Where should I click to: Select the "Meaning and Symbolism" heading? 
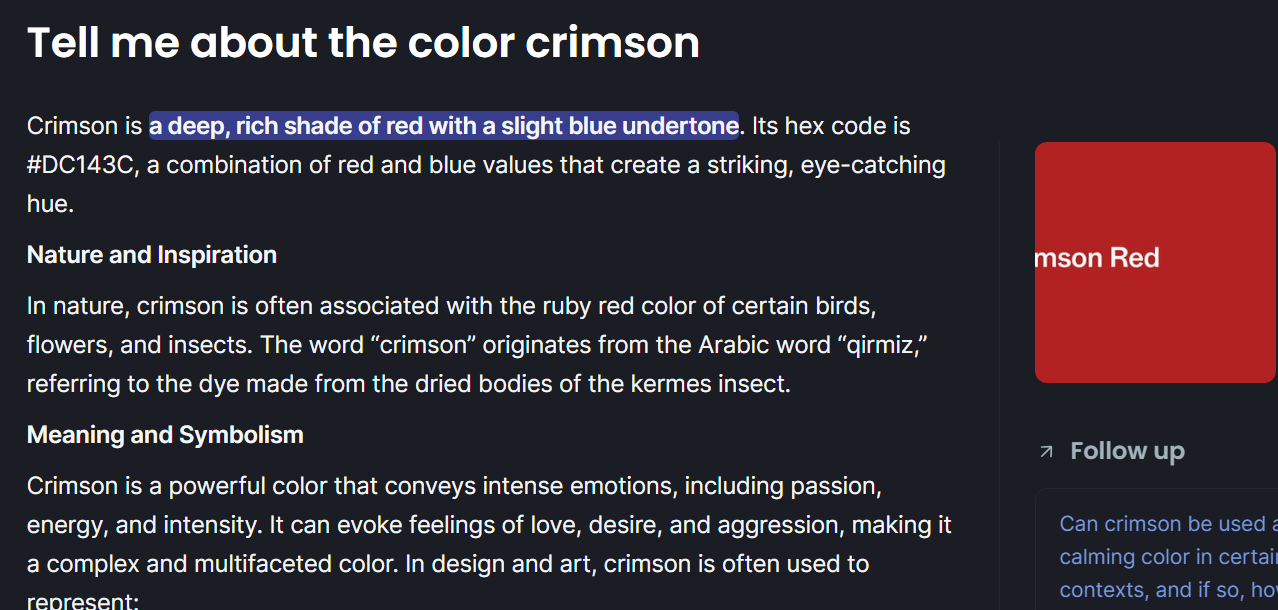(165, 435)
